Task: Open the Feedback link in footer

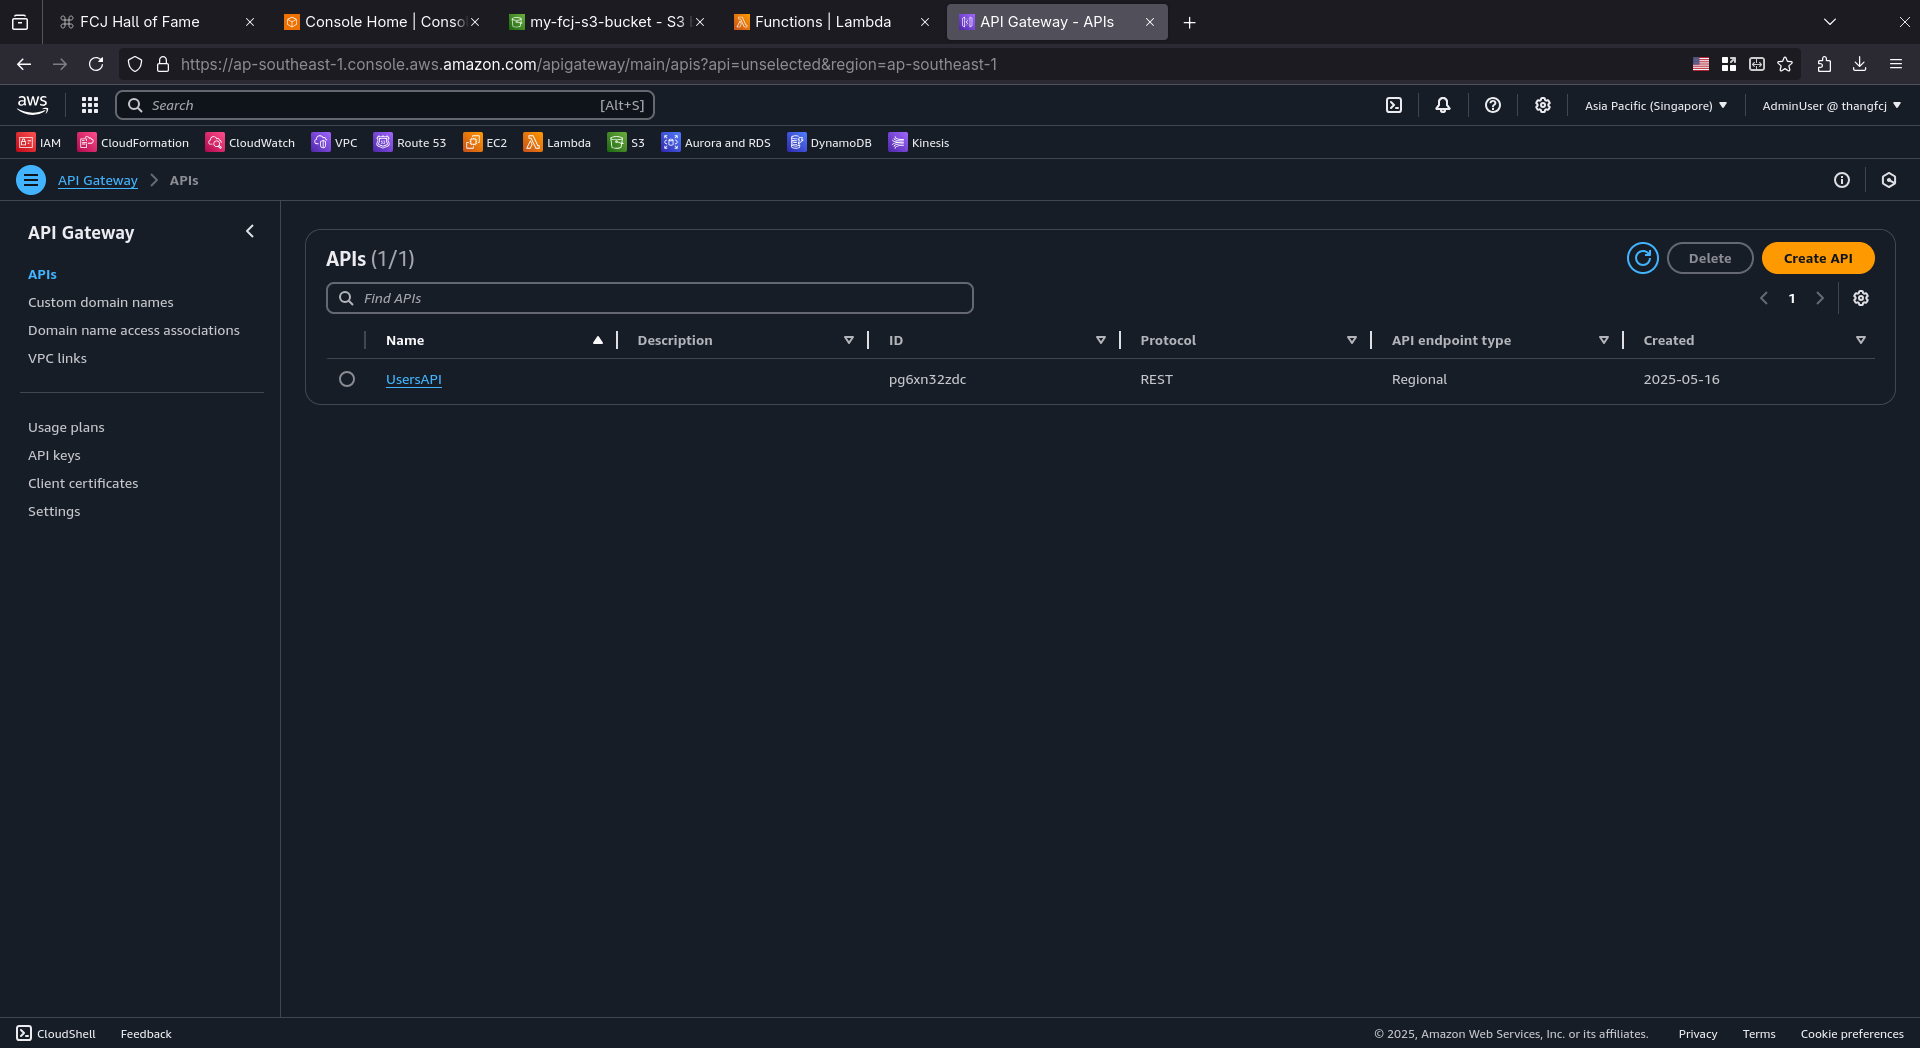Action: coord(146,1034)
